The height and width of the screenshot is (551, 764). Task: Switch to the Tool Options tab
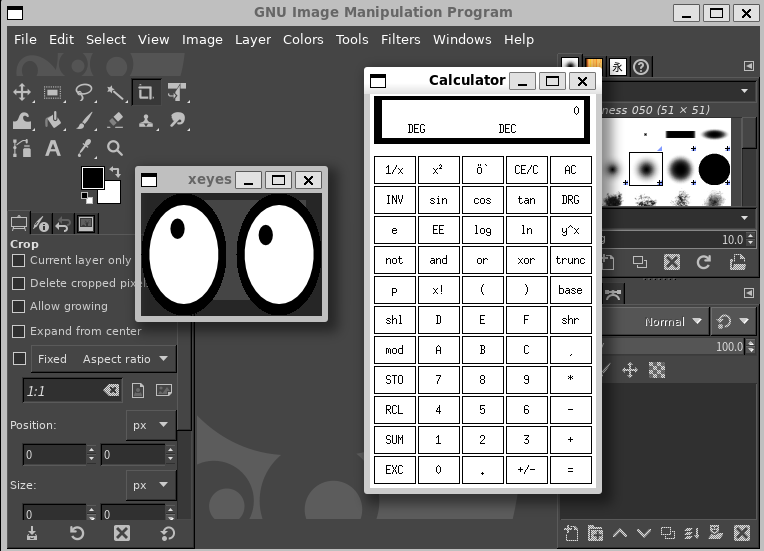tap(19, 224)
